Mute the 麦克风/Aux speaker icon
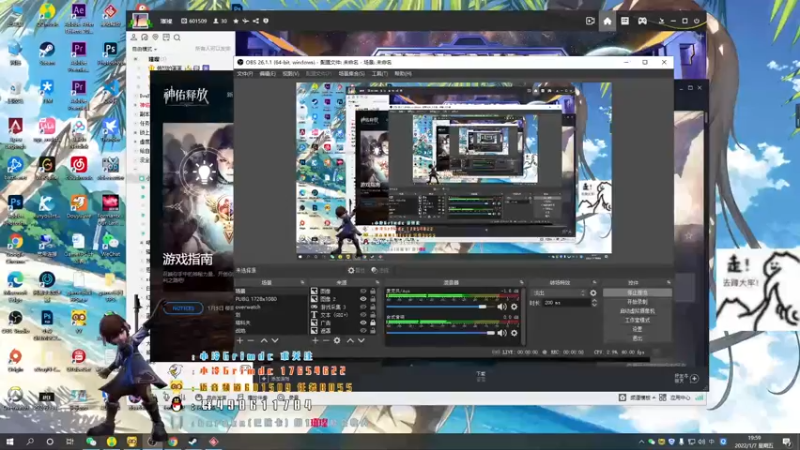Screen dimensions: 800x450 pyautogui.click(x=502, y=307)
